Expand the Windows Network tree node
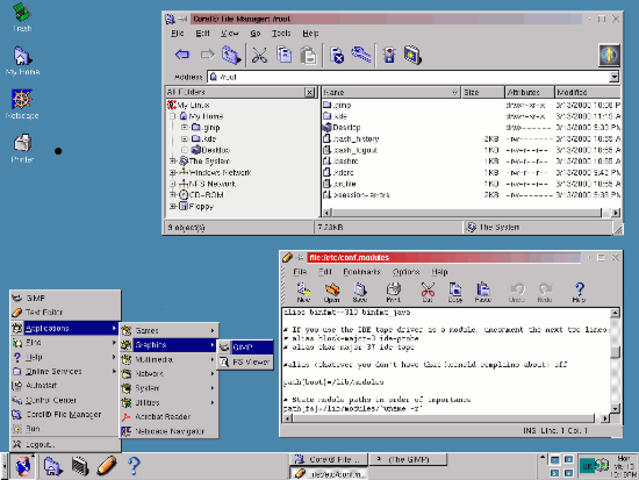639x480 pixels. point(173,172)
